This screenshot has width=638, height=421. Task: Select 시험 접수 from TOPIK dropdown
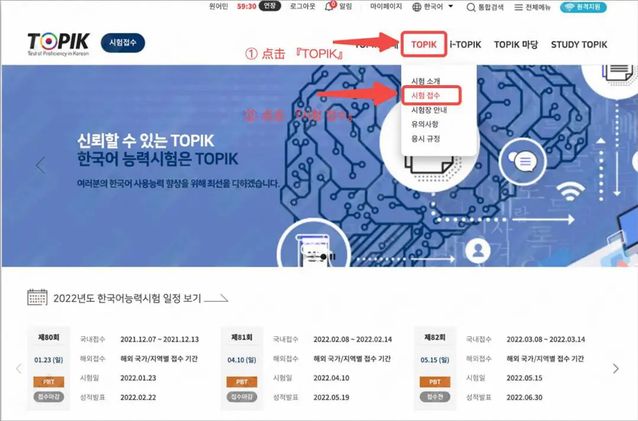pyautogui.click(x=425, y=96)
